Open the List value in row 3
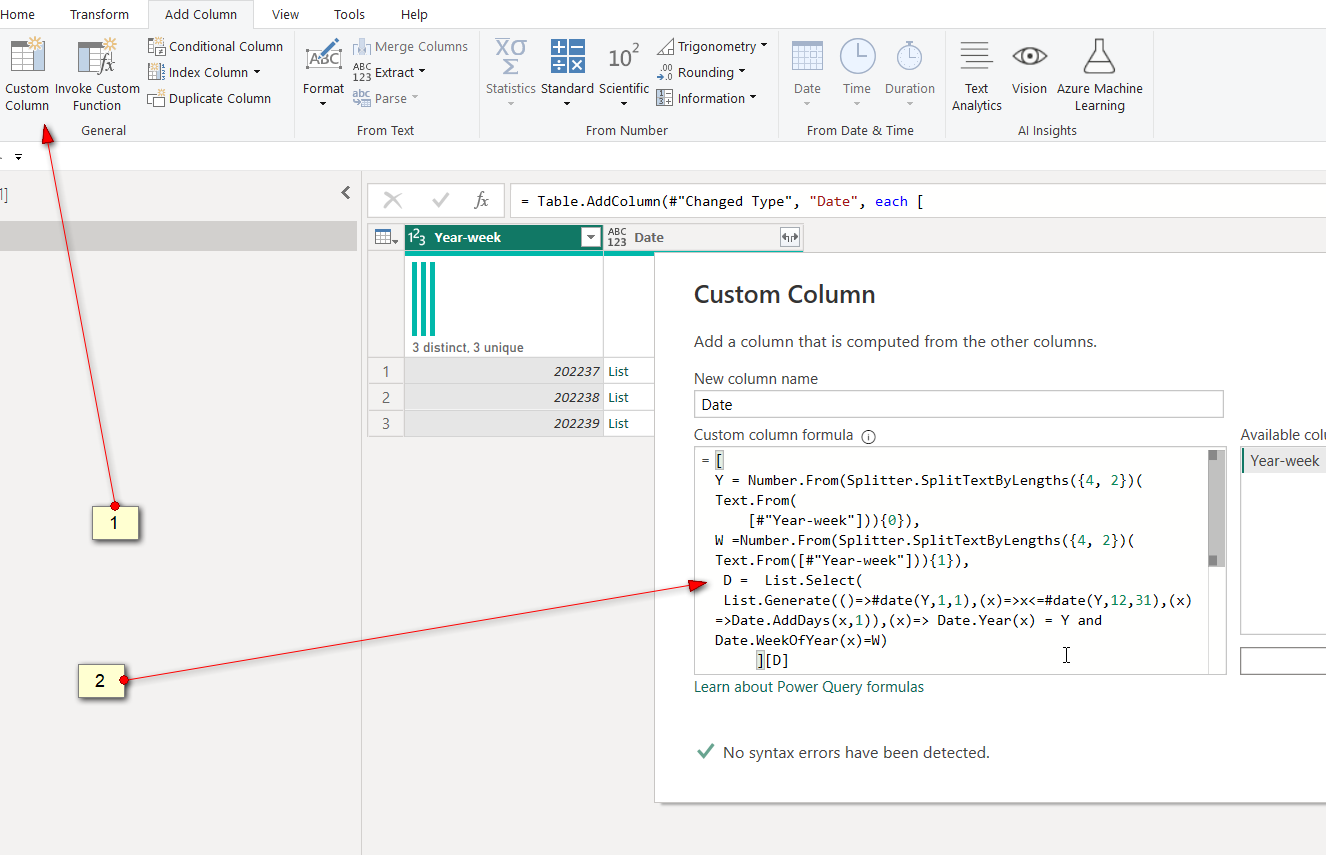This screenshot has height=855, width=1326. point(618,423)
